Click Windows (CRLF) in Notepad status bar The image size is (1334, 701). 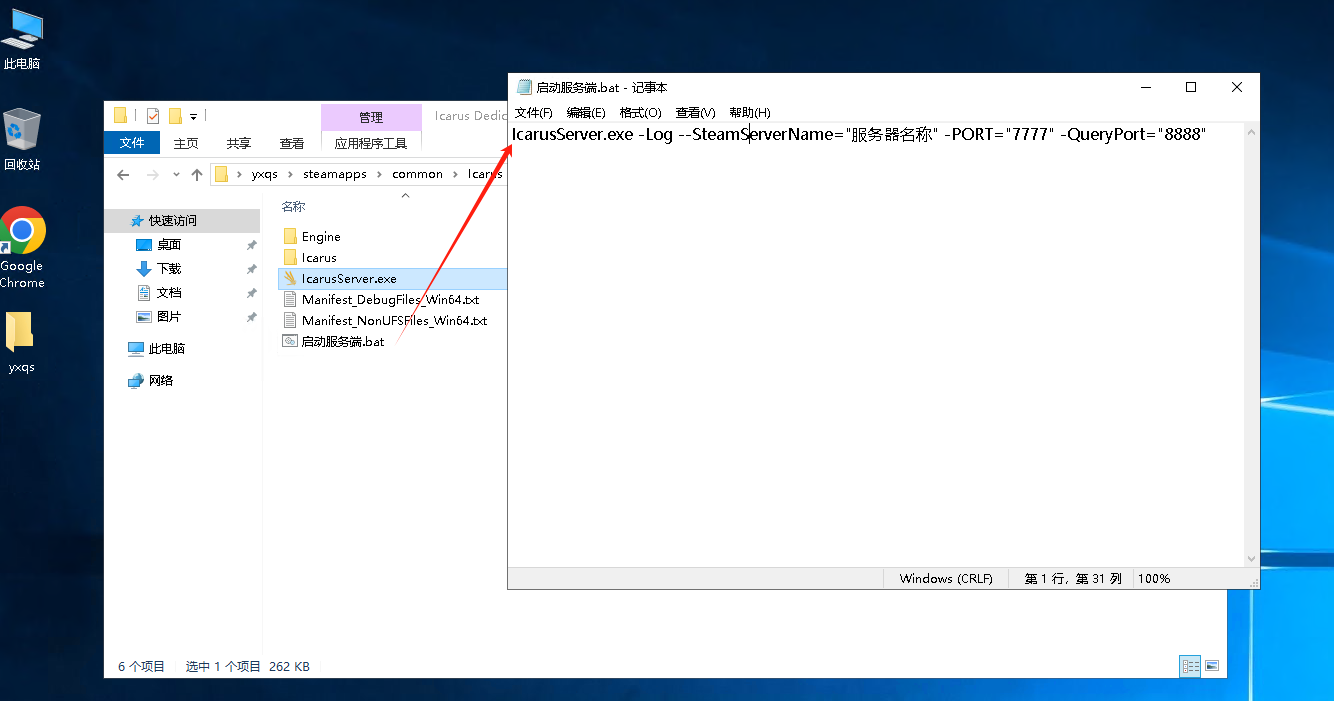[x=946, y=579]
